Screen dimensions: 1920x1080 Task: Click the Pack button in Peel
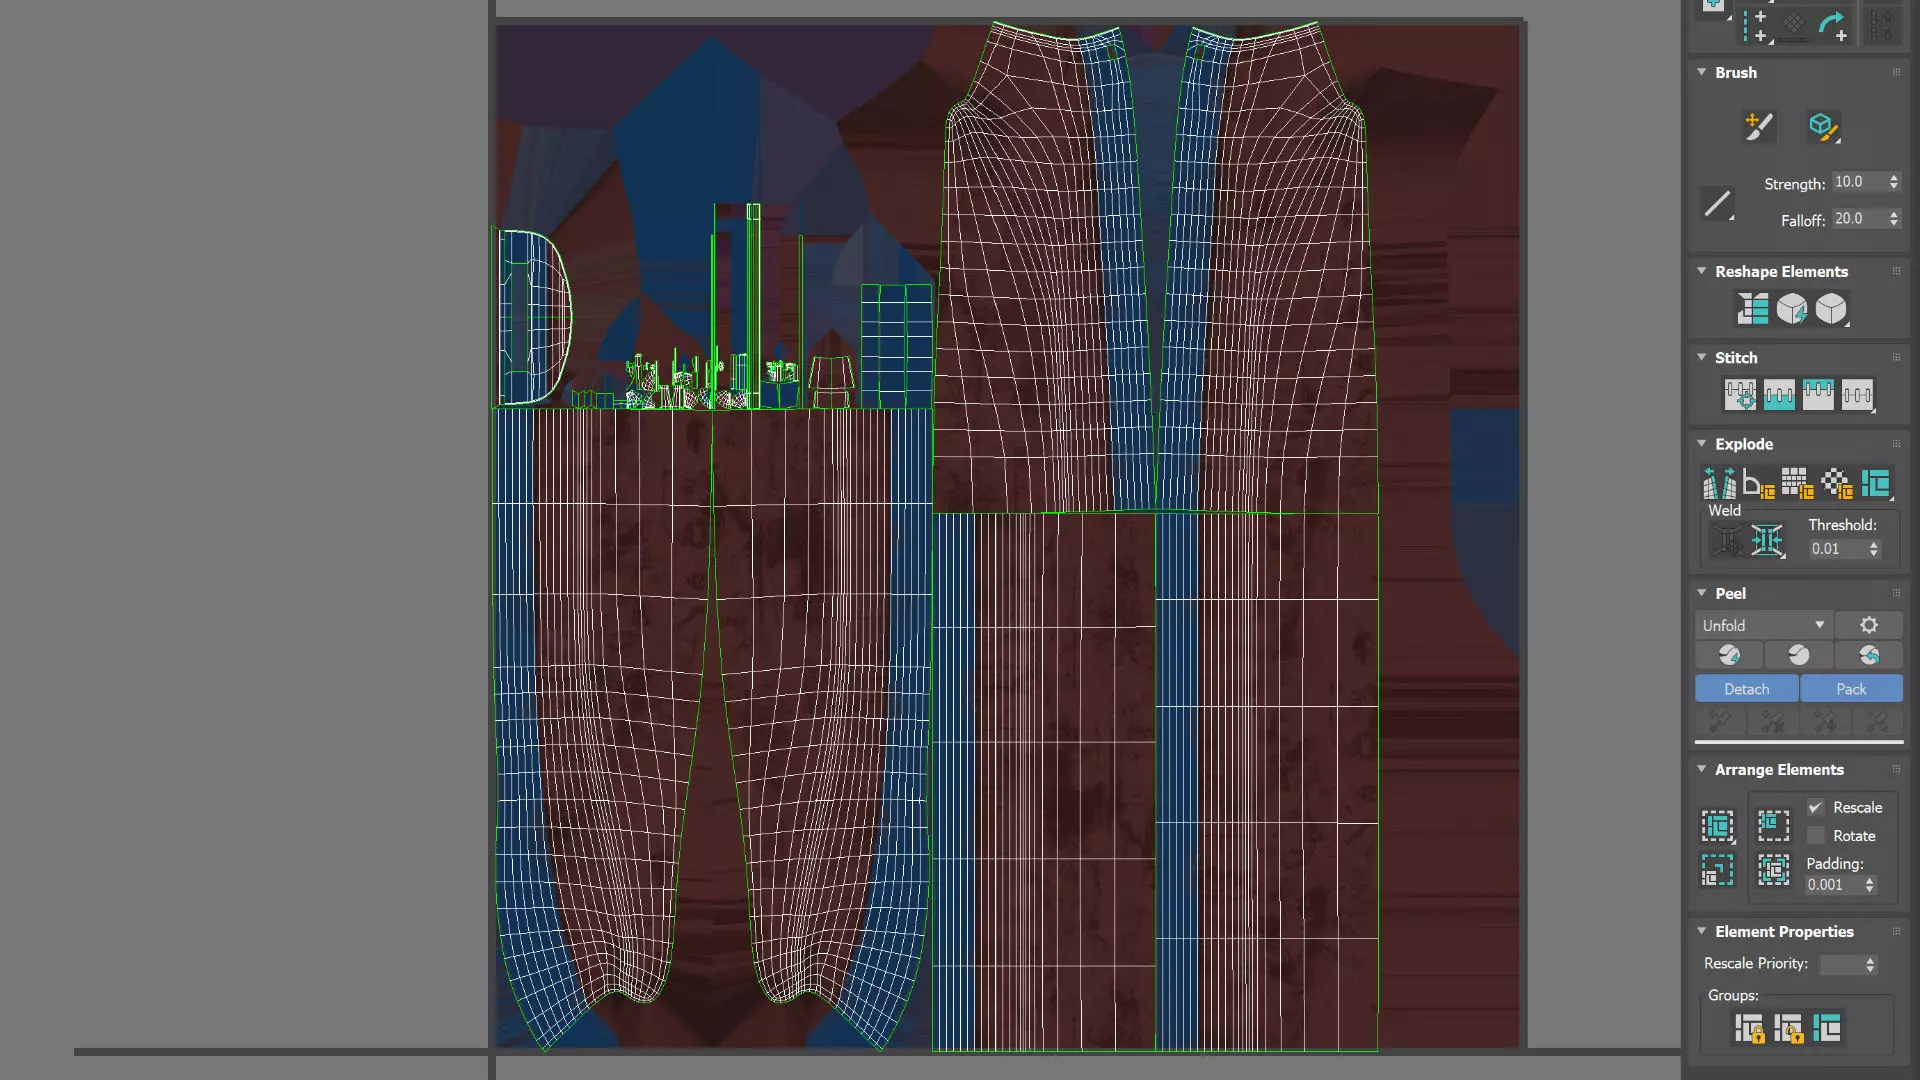(1850, 689)
